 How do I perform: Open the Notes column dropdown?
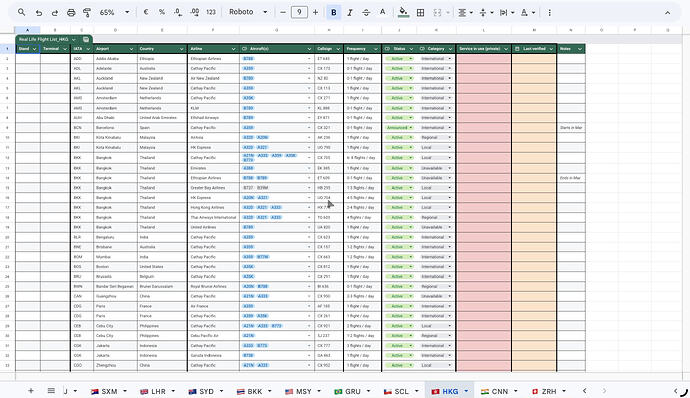pyautogui.click(x=580, y=49)
